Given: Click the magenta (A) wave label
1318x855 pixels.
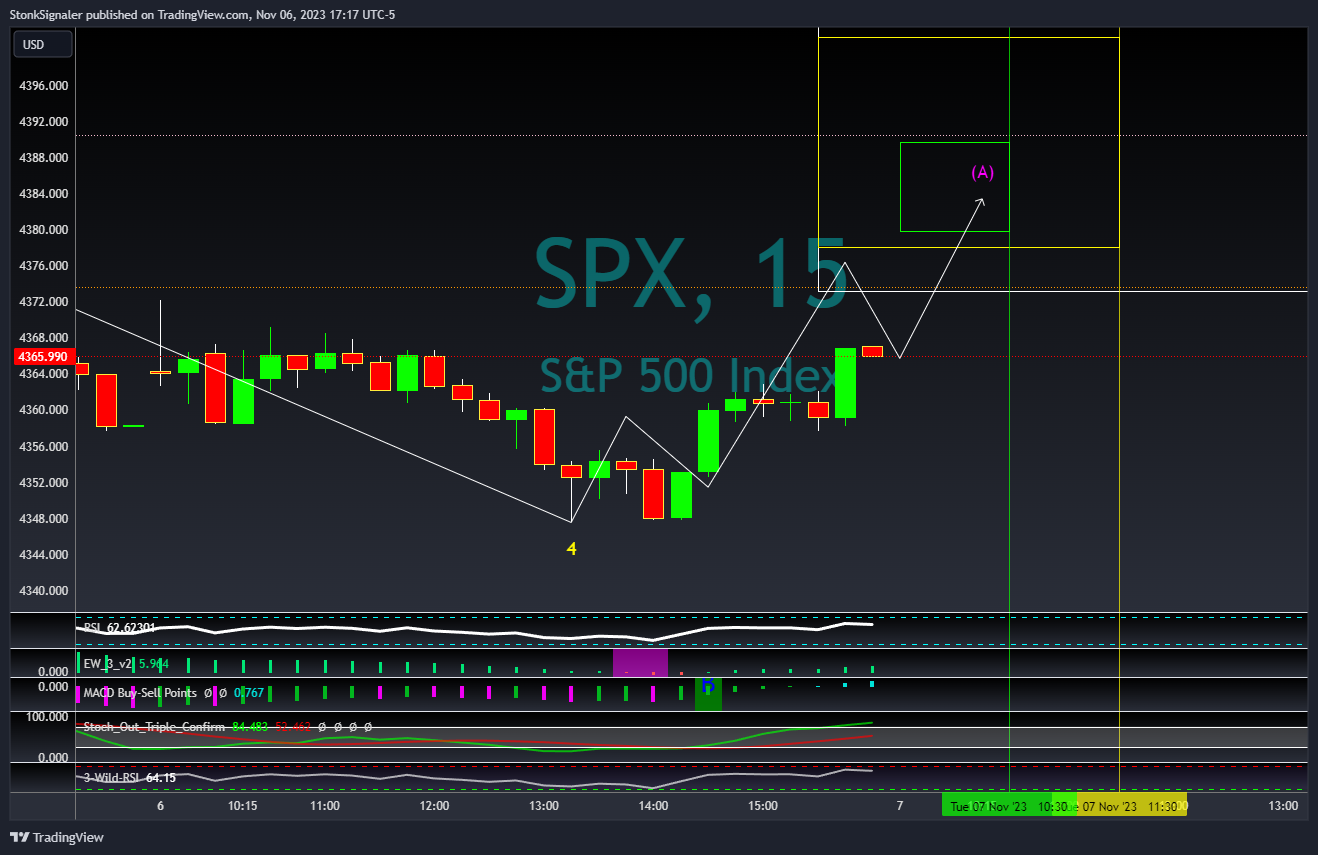Looking at the screenshot, I should (983, 172).
